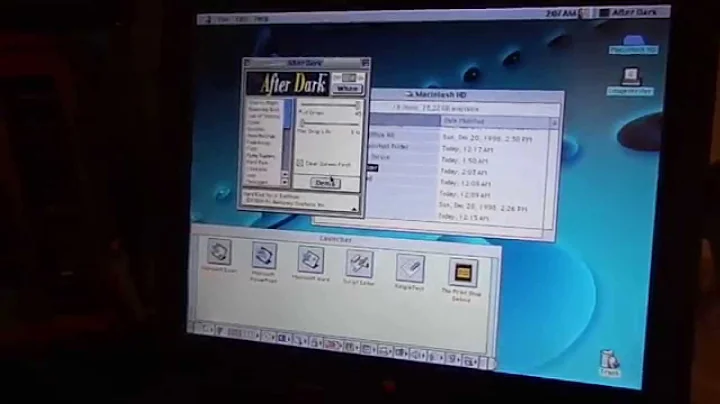The height and width of the screenshot is (404, 720).
Task: Adjust the top After Dark module slider
Action: (x=329, y=105)
